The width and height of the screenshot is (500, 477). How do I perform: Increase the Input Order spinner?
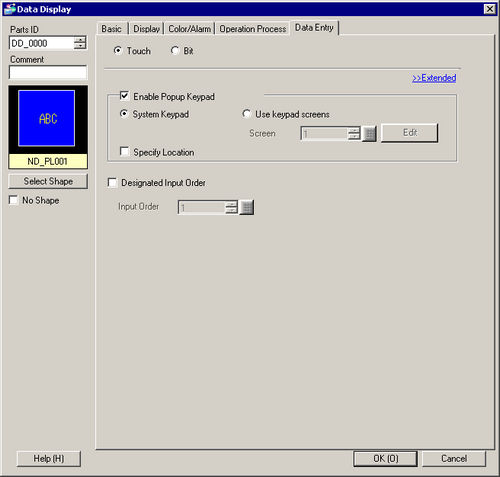[x=231, y=204]
